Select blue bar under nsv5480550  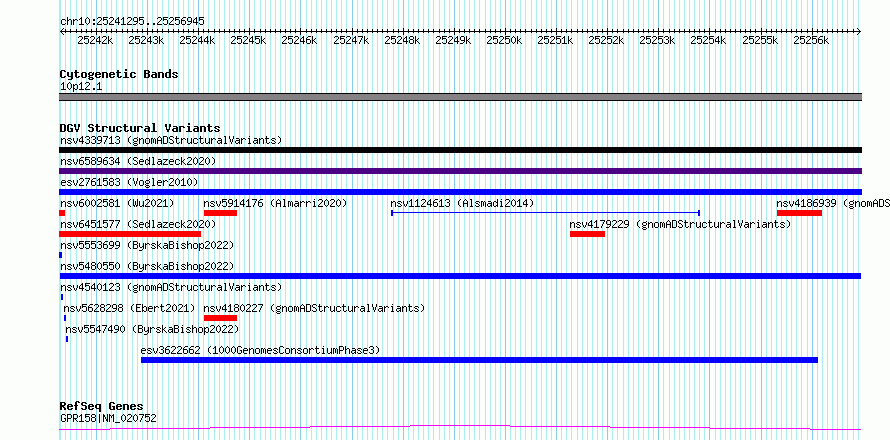pyautogui.click(x=460, y=276)
